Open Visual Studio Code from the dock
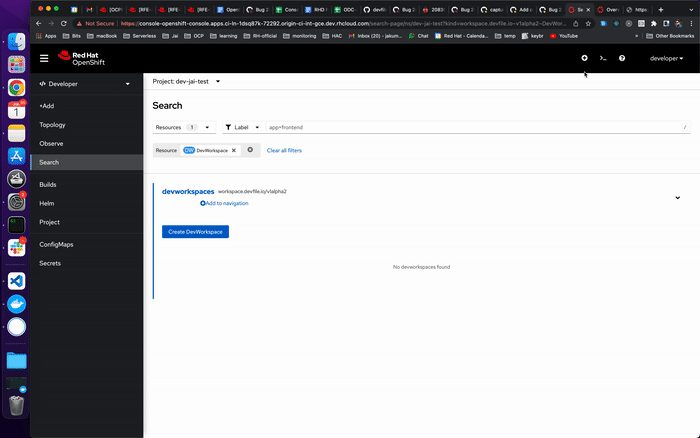This screenshot has width=700, height=438. (17, 281)
